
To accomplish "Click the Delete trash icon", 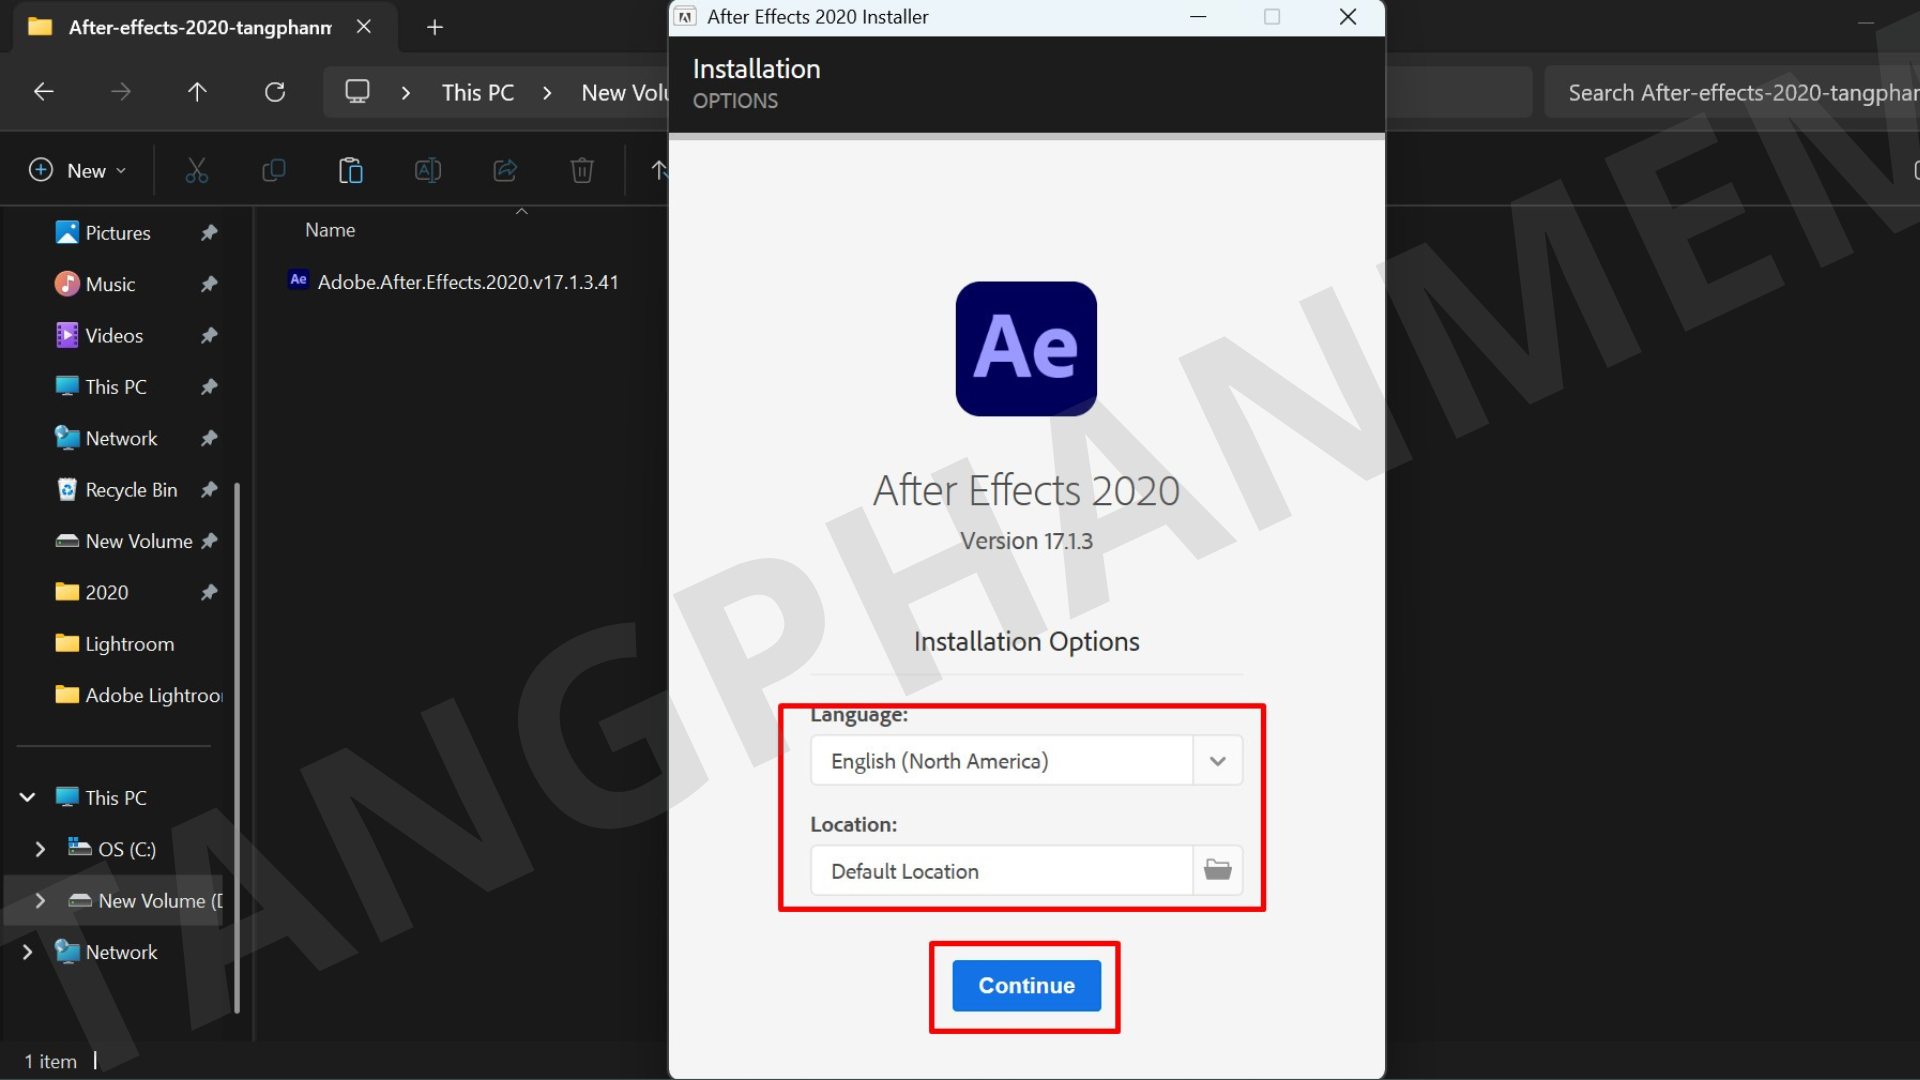I will point(582,171).
